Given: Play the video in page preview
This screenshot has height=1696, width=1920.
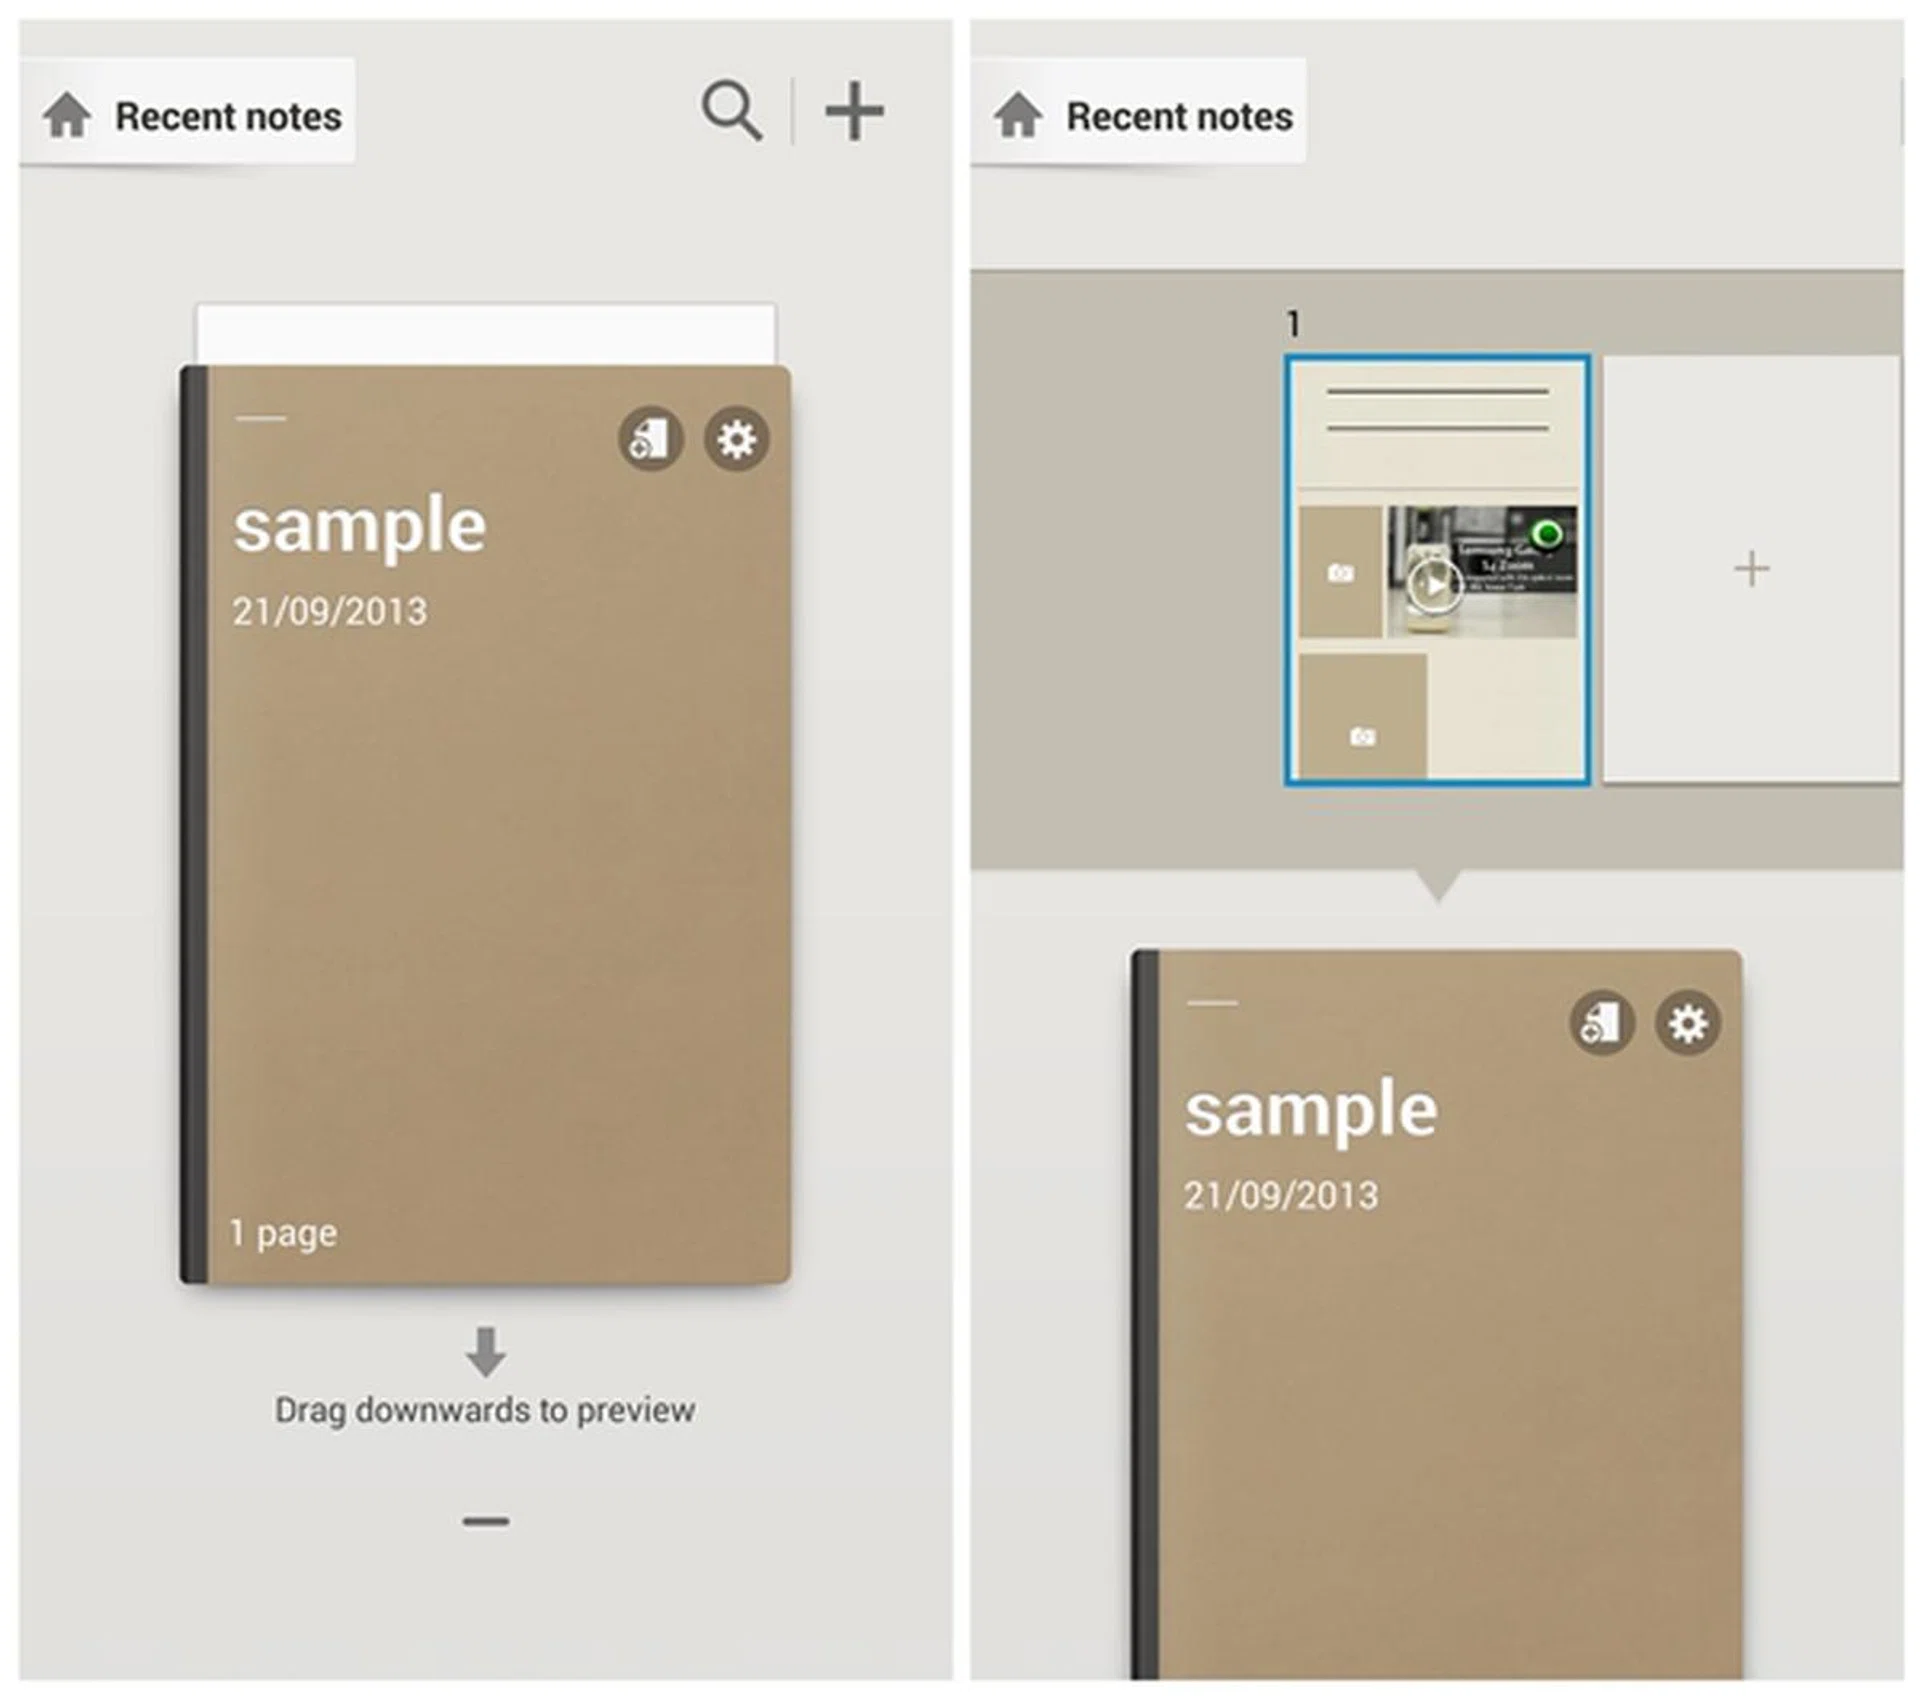Looking at the screenshot, I should [x=1434, y=585].
